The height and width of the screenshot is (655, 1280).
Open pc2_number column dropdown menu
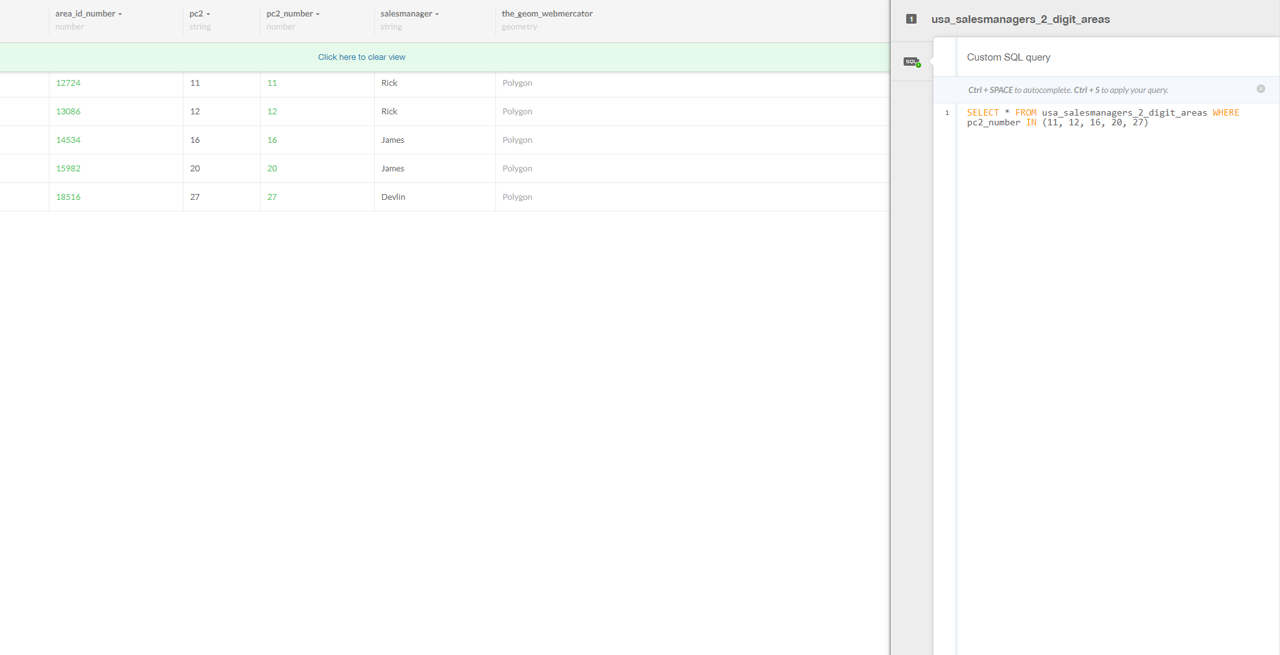pos(318,14)
